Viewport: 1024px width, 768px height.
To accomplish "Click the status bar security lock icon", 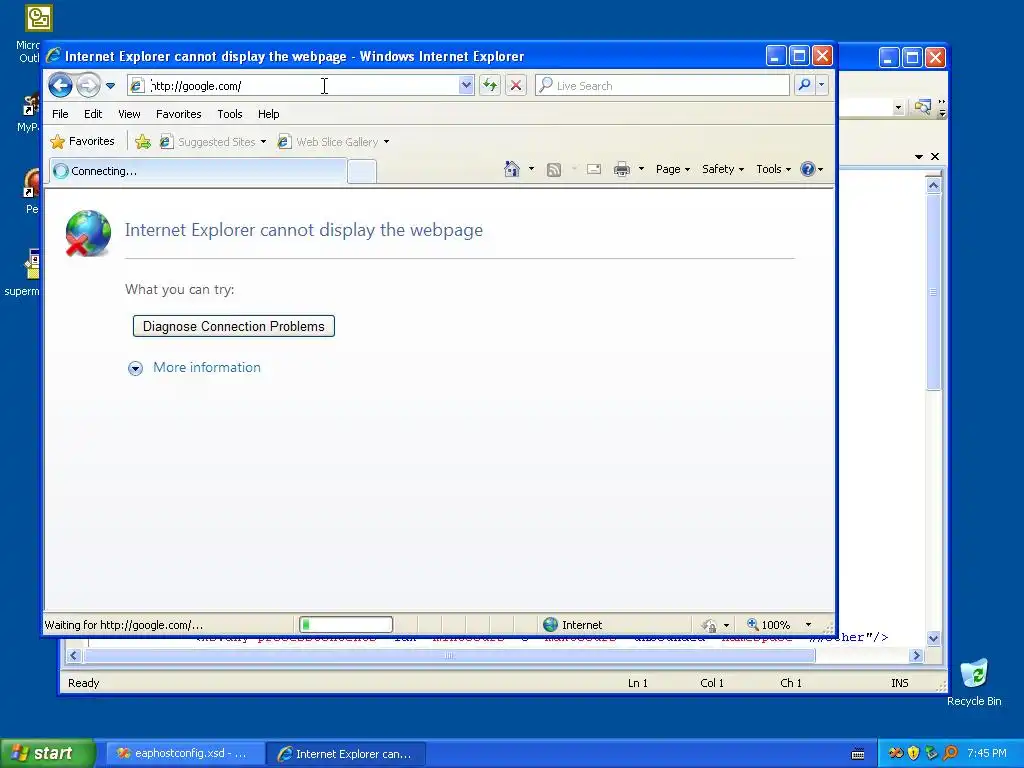I will pos(709,626).
